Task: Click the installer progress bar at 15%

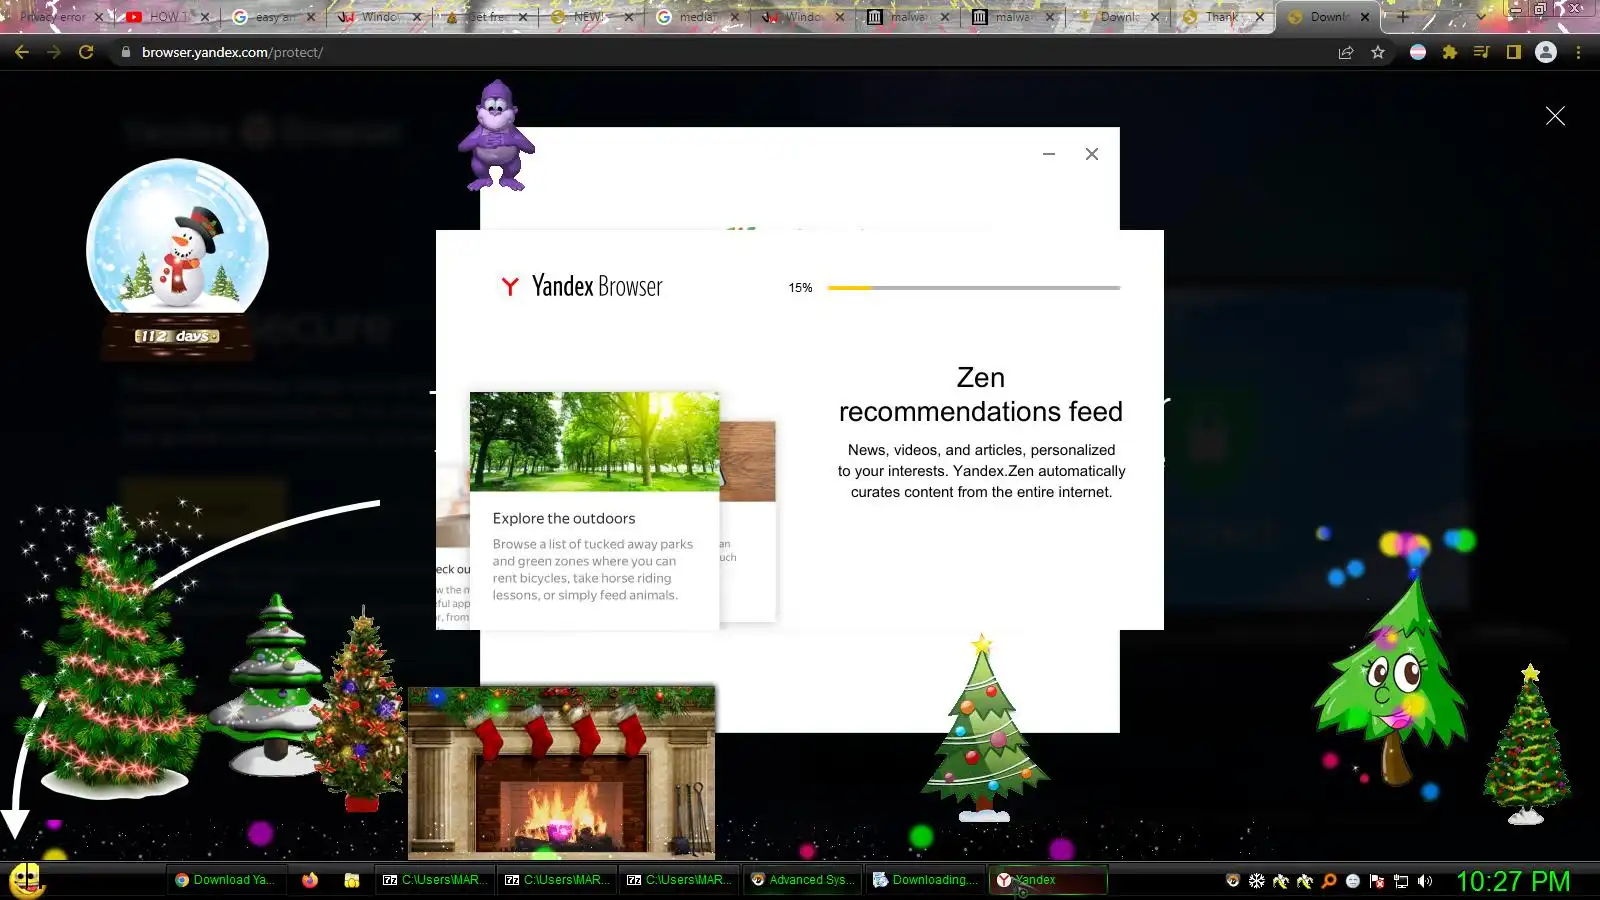Action: pyautogui.click(x=974, y=288)
